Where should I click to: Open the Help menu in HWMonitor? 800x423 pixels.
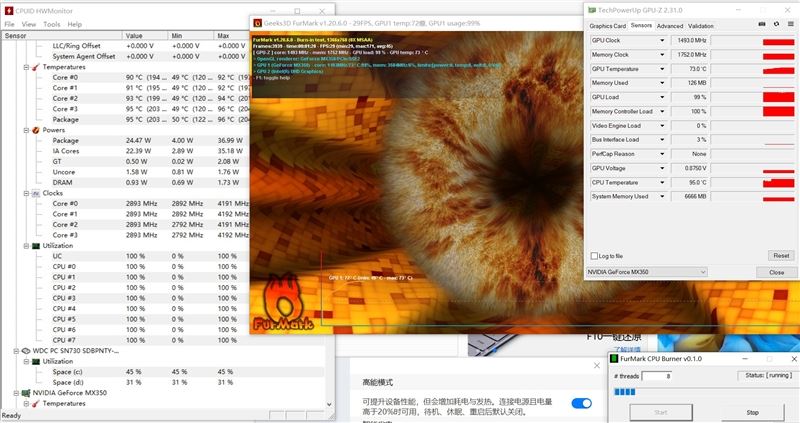[74, 24]
